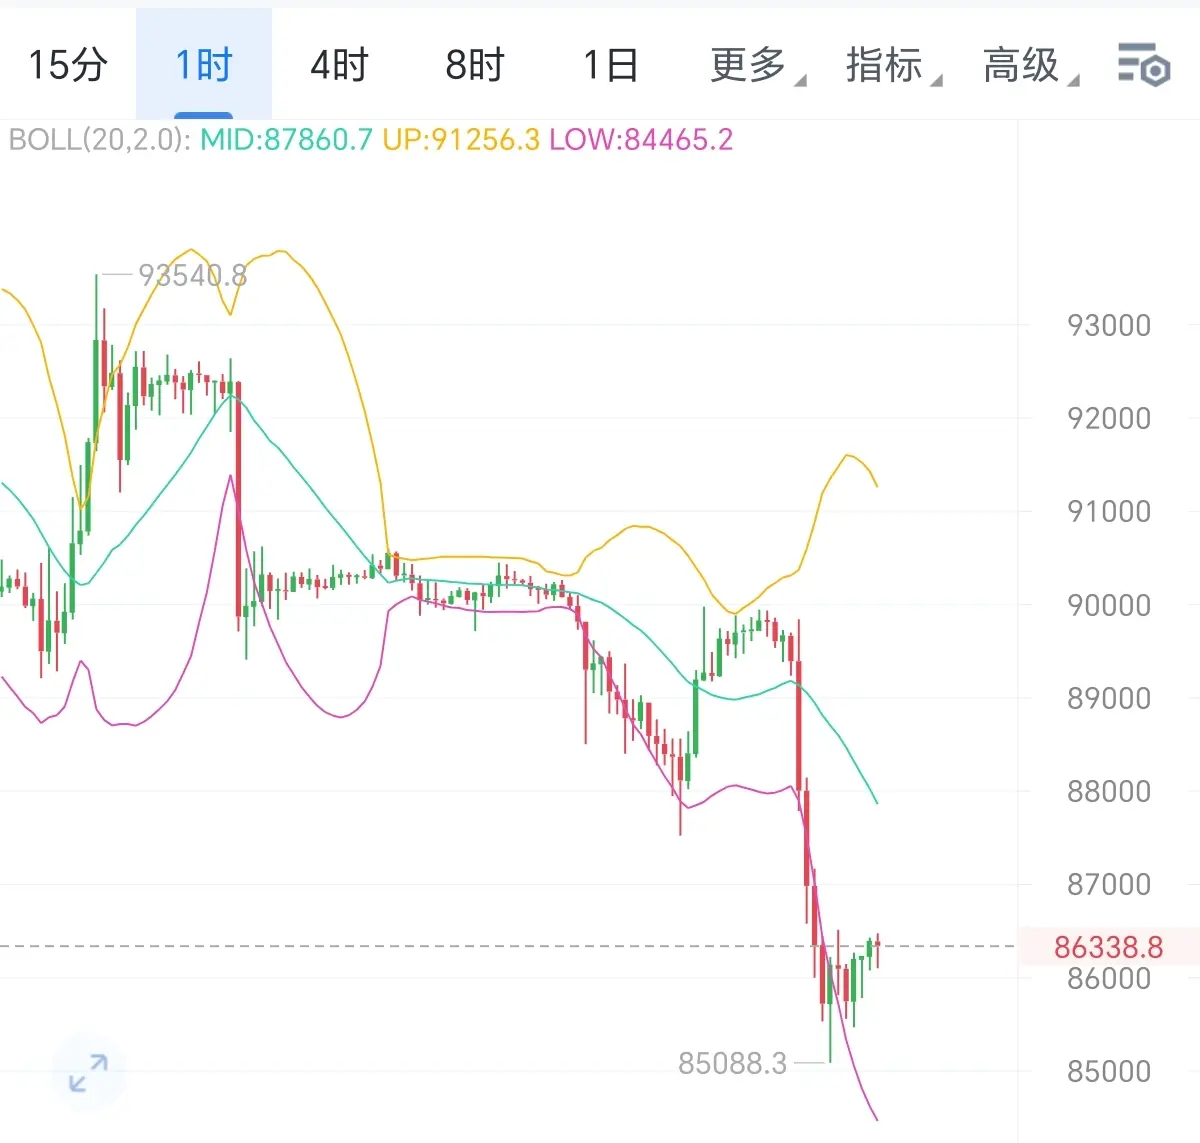1200x1143 pixels.
Task: Tap the fullscreen expand arrows icon
Action: (x=88, y=1073)
